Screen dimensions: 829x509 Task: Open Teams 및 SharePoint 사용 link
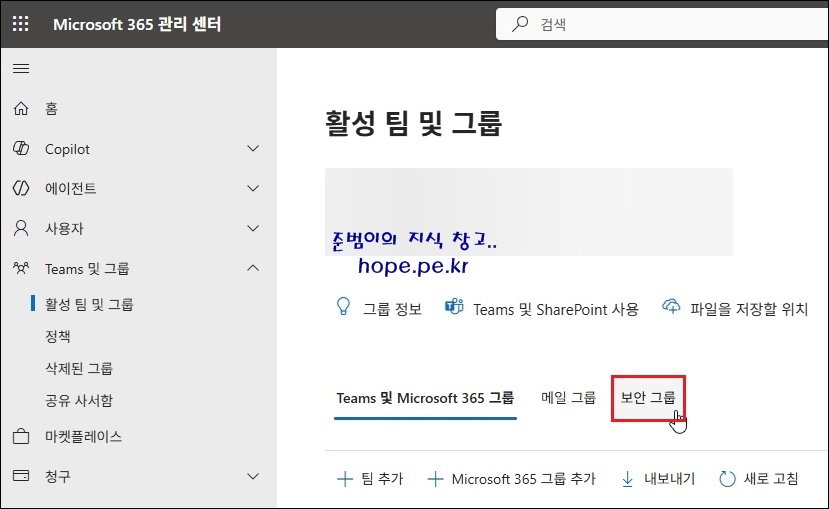coord(556,309)
